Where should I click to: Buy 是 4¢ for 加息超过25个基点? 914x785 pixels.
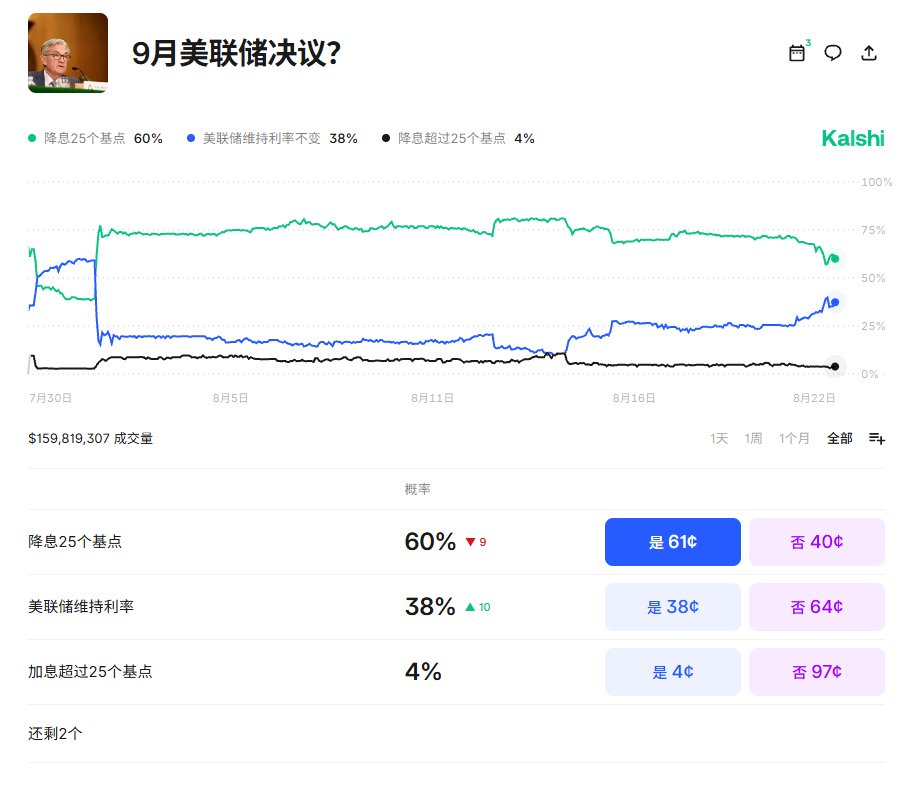673,672
